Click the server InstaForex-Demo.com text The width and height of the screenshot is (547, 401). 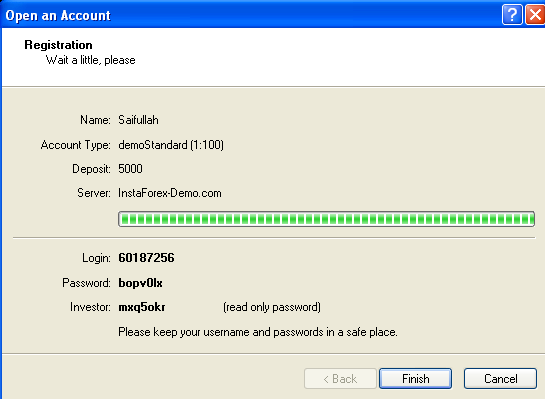pyautogui.click(x=170, y=193)
